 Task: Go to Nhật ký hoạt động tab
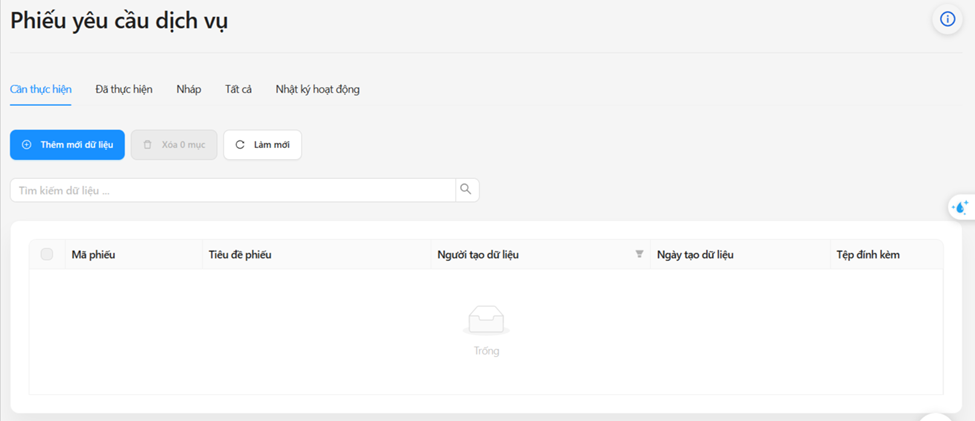(x=318, y=89)
